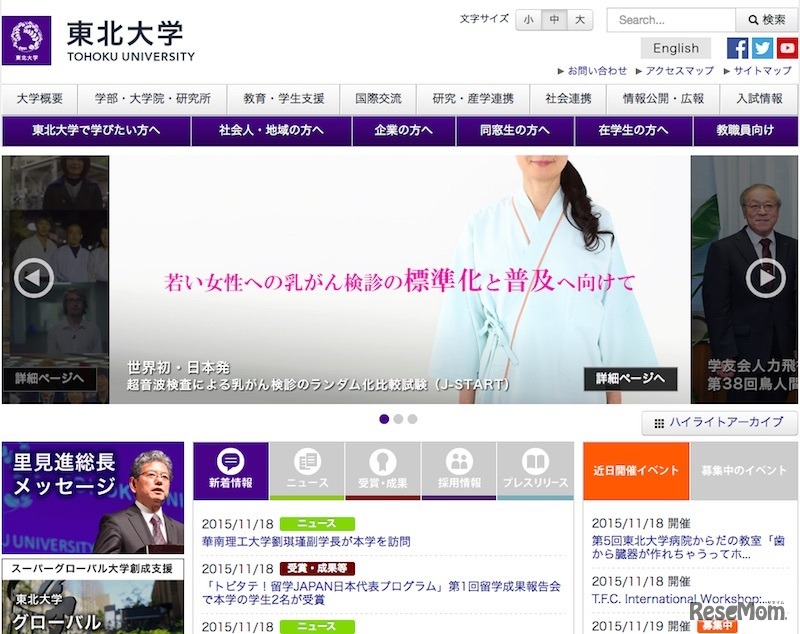Click the Tohoku University logo emblem

coord(33,40)
